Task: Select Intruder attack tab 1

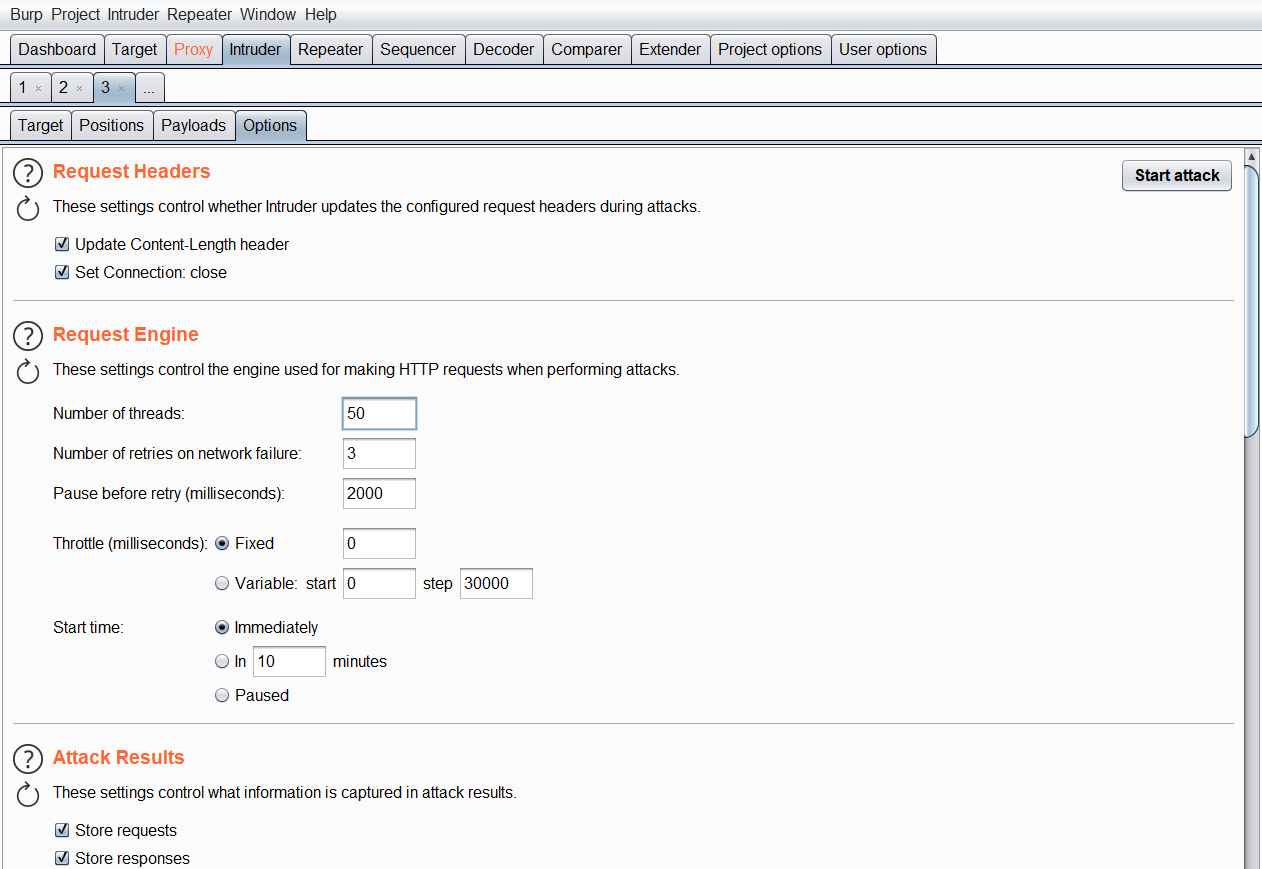Action: pyautogui.click(x=23, y=87)
